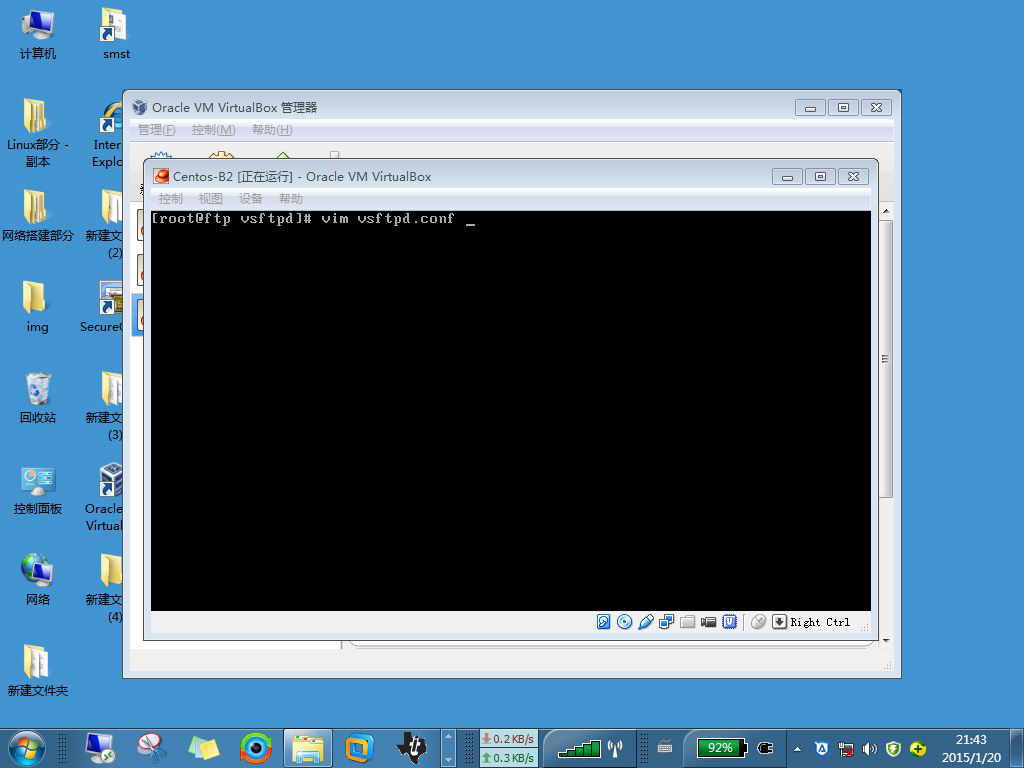The image size is (1024, 768).
Task: Click the video capture camera icon
Action: [709, 622]
